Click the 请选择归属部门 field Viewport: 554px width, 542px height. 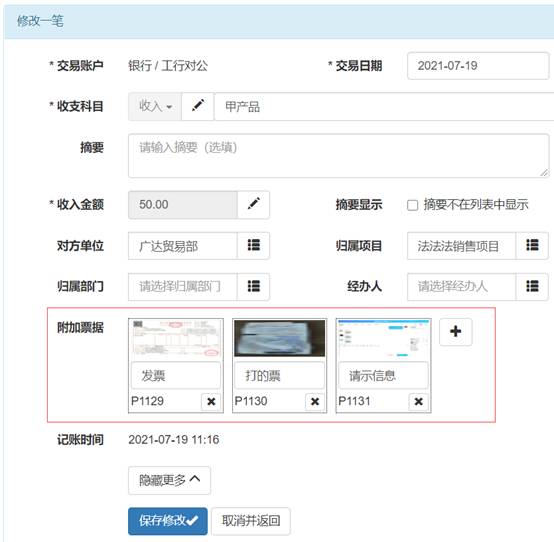click(183, 287)
